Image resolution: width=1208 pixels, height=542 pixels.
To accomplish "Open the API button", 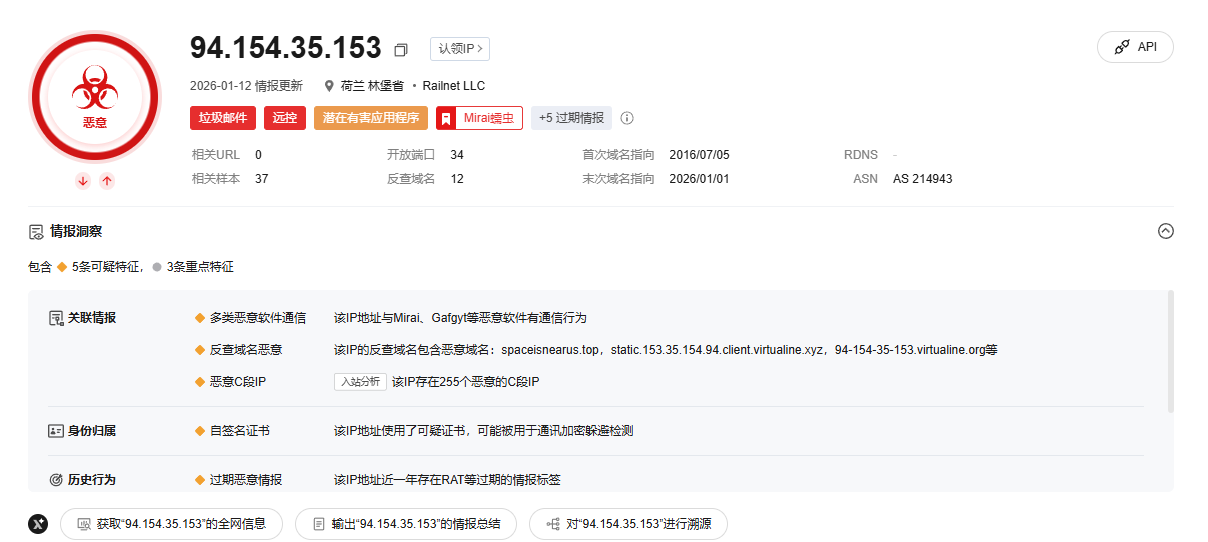I will point(1135,47).
